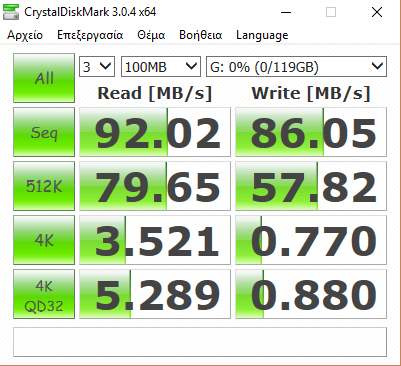Image resolution: width=401 pixels, height=366 pixels.
Task: Run all benchmarks with the All button
Action: 44,78
